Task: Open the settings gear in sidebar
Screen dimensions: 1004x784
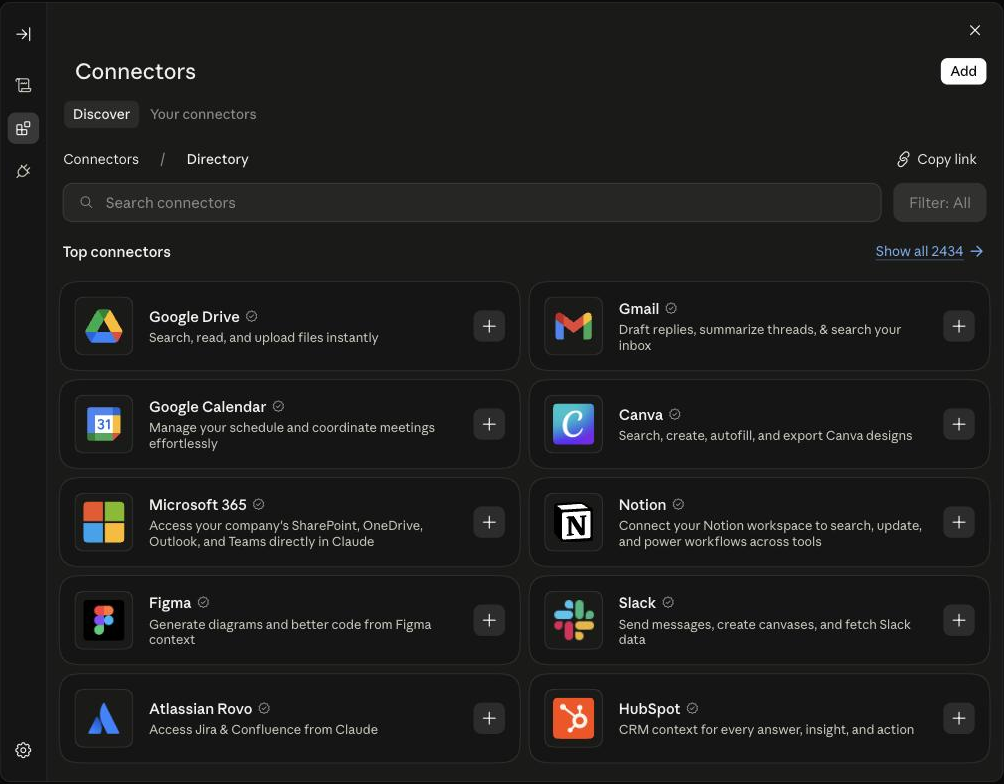Action: (x=24, y=750)
